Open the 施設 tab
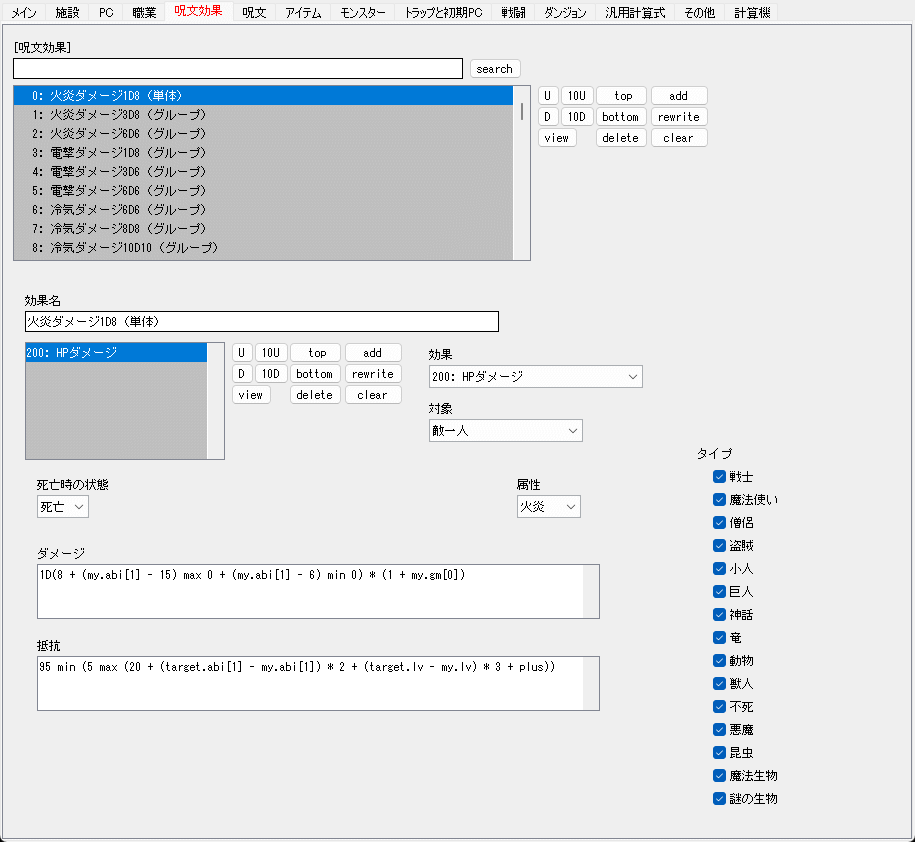Screen dimensions: 915x842 (x=67, y=12)
